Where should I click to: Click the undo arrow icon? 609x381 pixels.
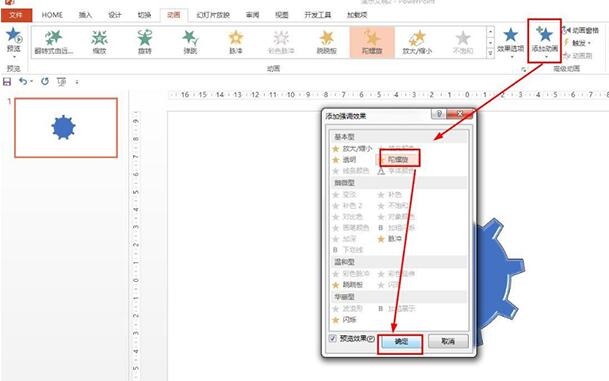tap(23, 82)
